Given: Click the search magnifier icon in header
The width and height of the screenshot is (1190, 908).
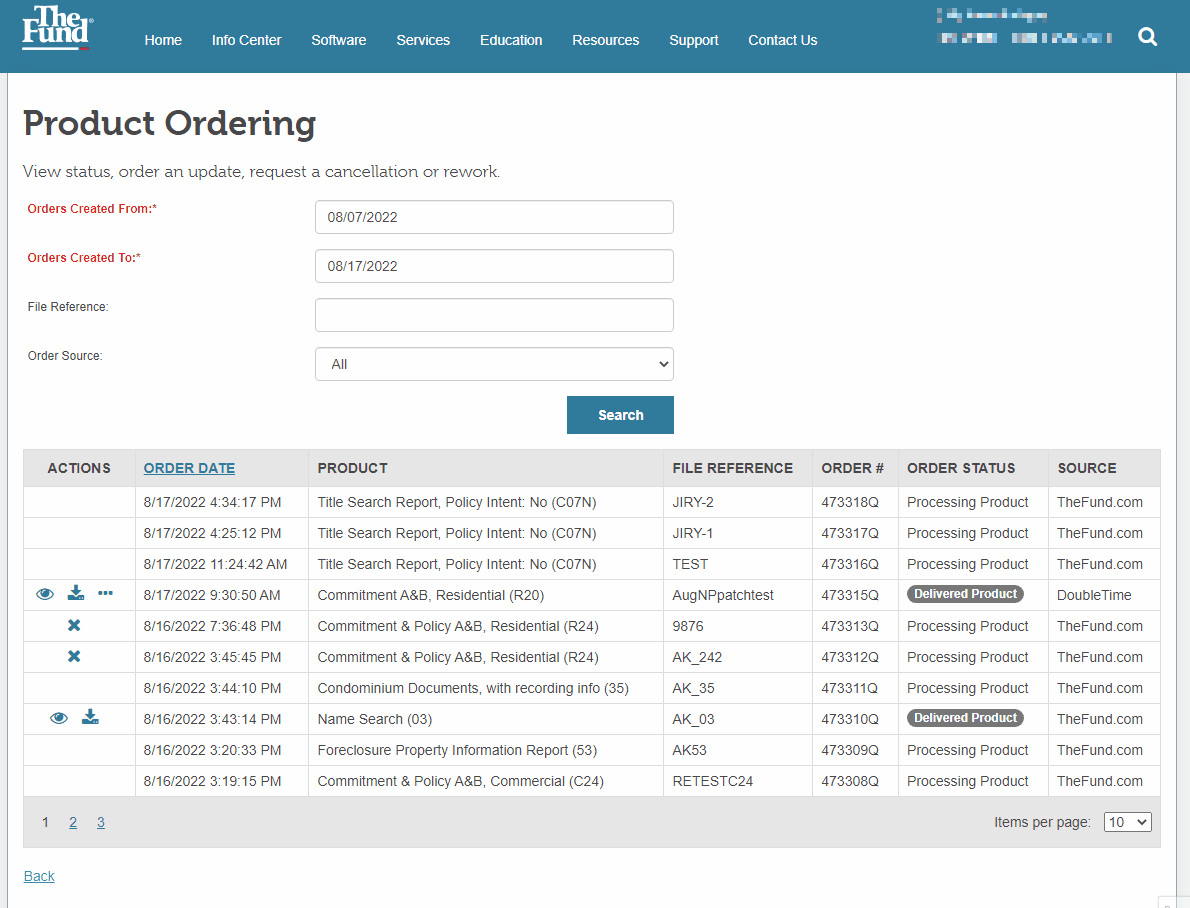Looking at the screenshot, I should (x=1148, y=37).
